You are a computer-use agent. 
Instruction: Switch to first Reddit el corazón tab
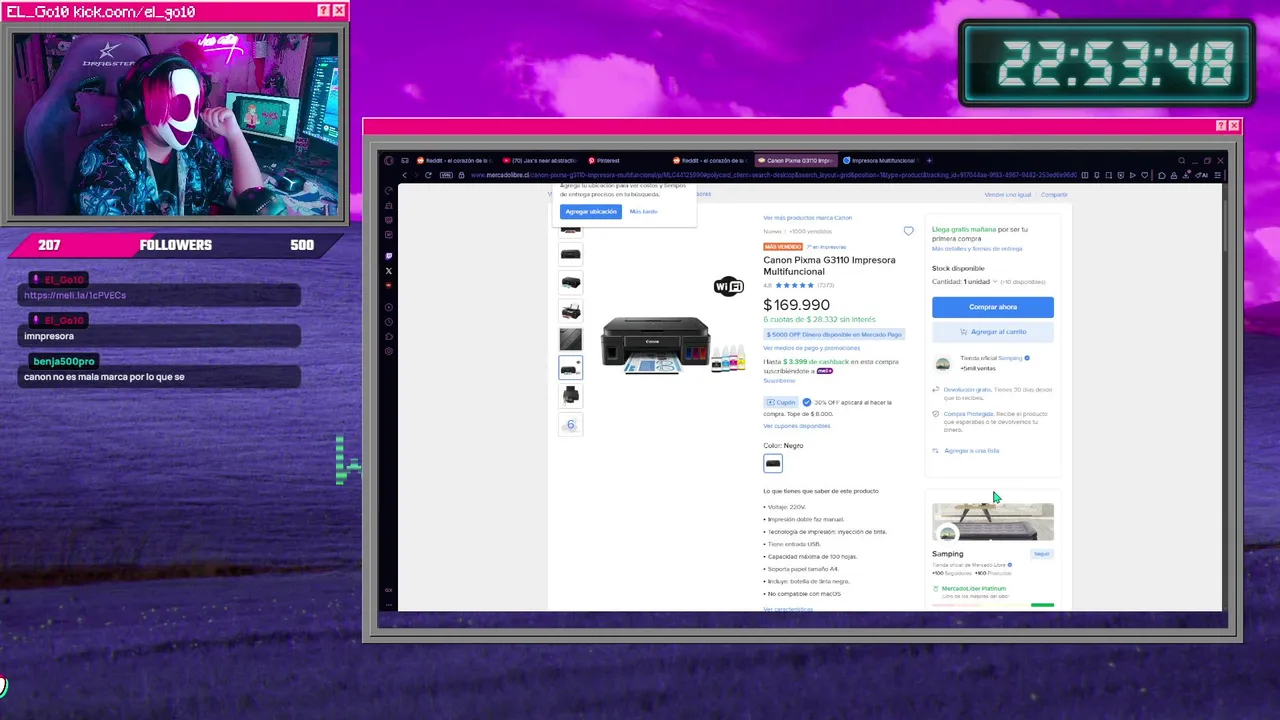(x=454, y=160)
